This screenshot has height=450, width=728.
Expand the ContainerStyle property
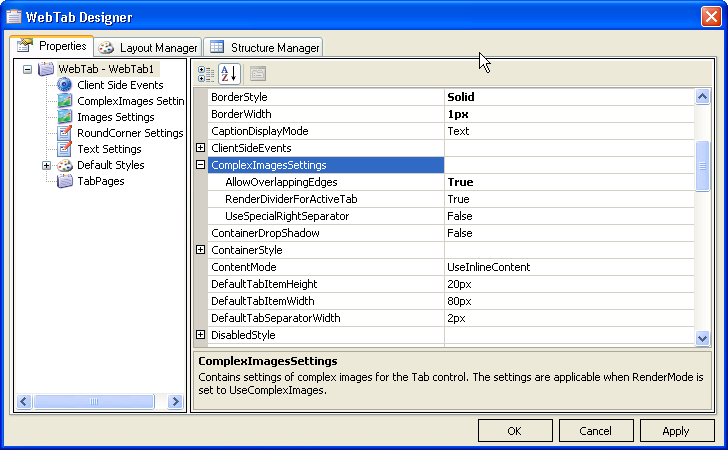(201, 250)
